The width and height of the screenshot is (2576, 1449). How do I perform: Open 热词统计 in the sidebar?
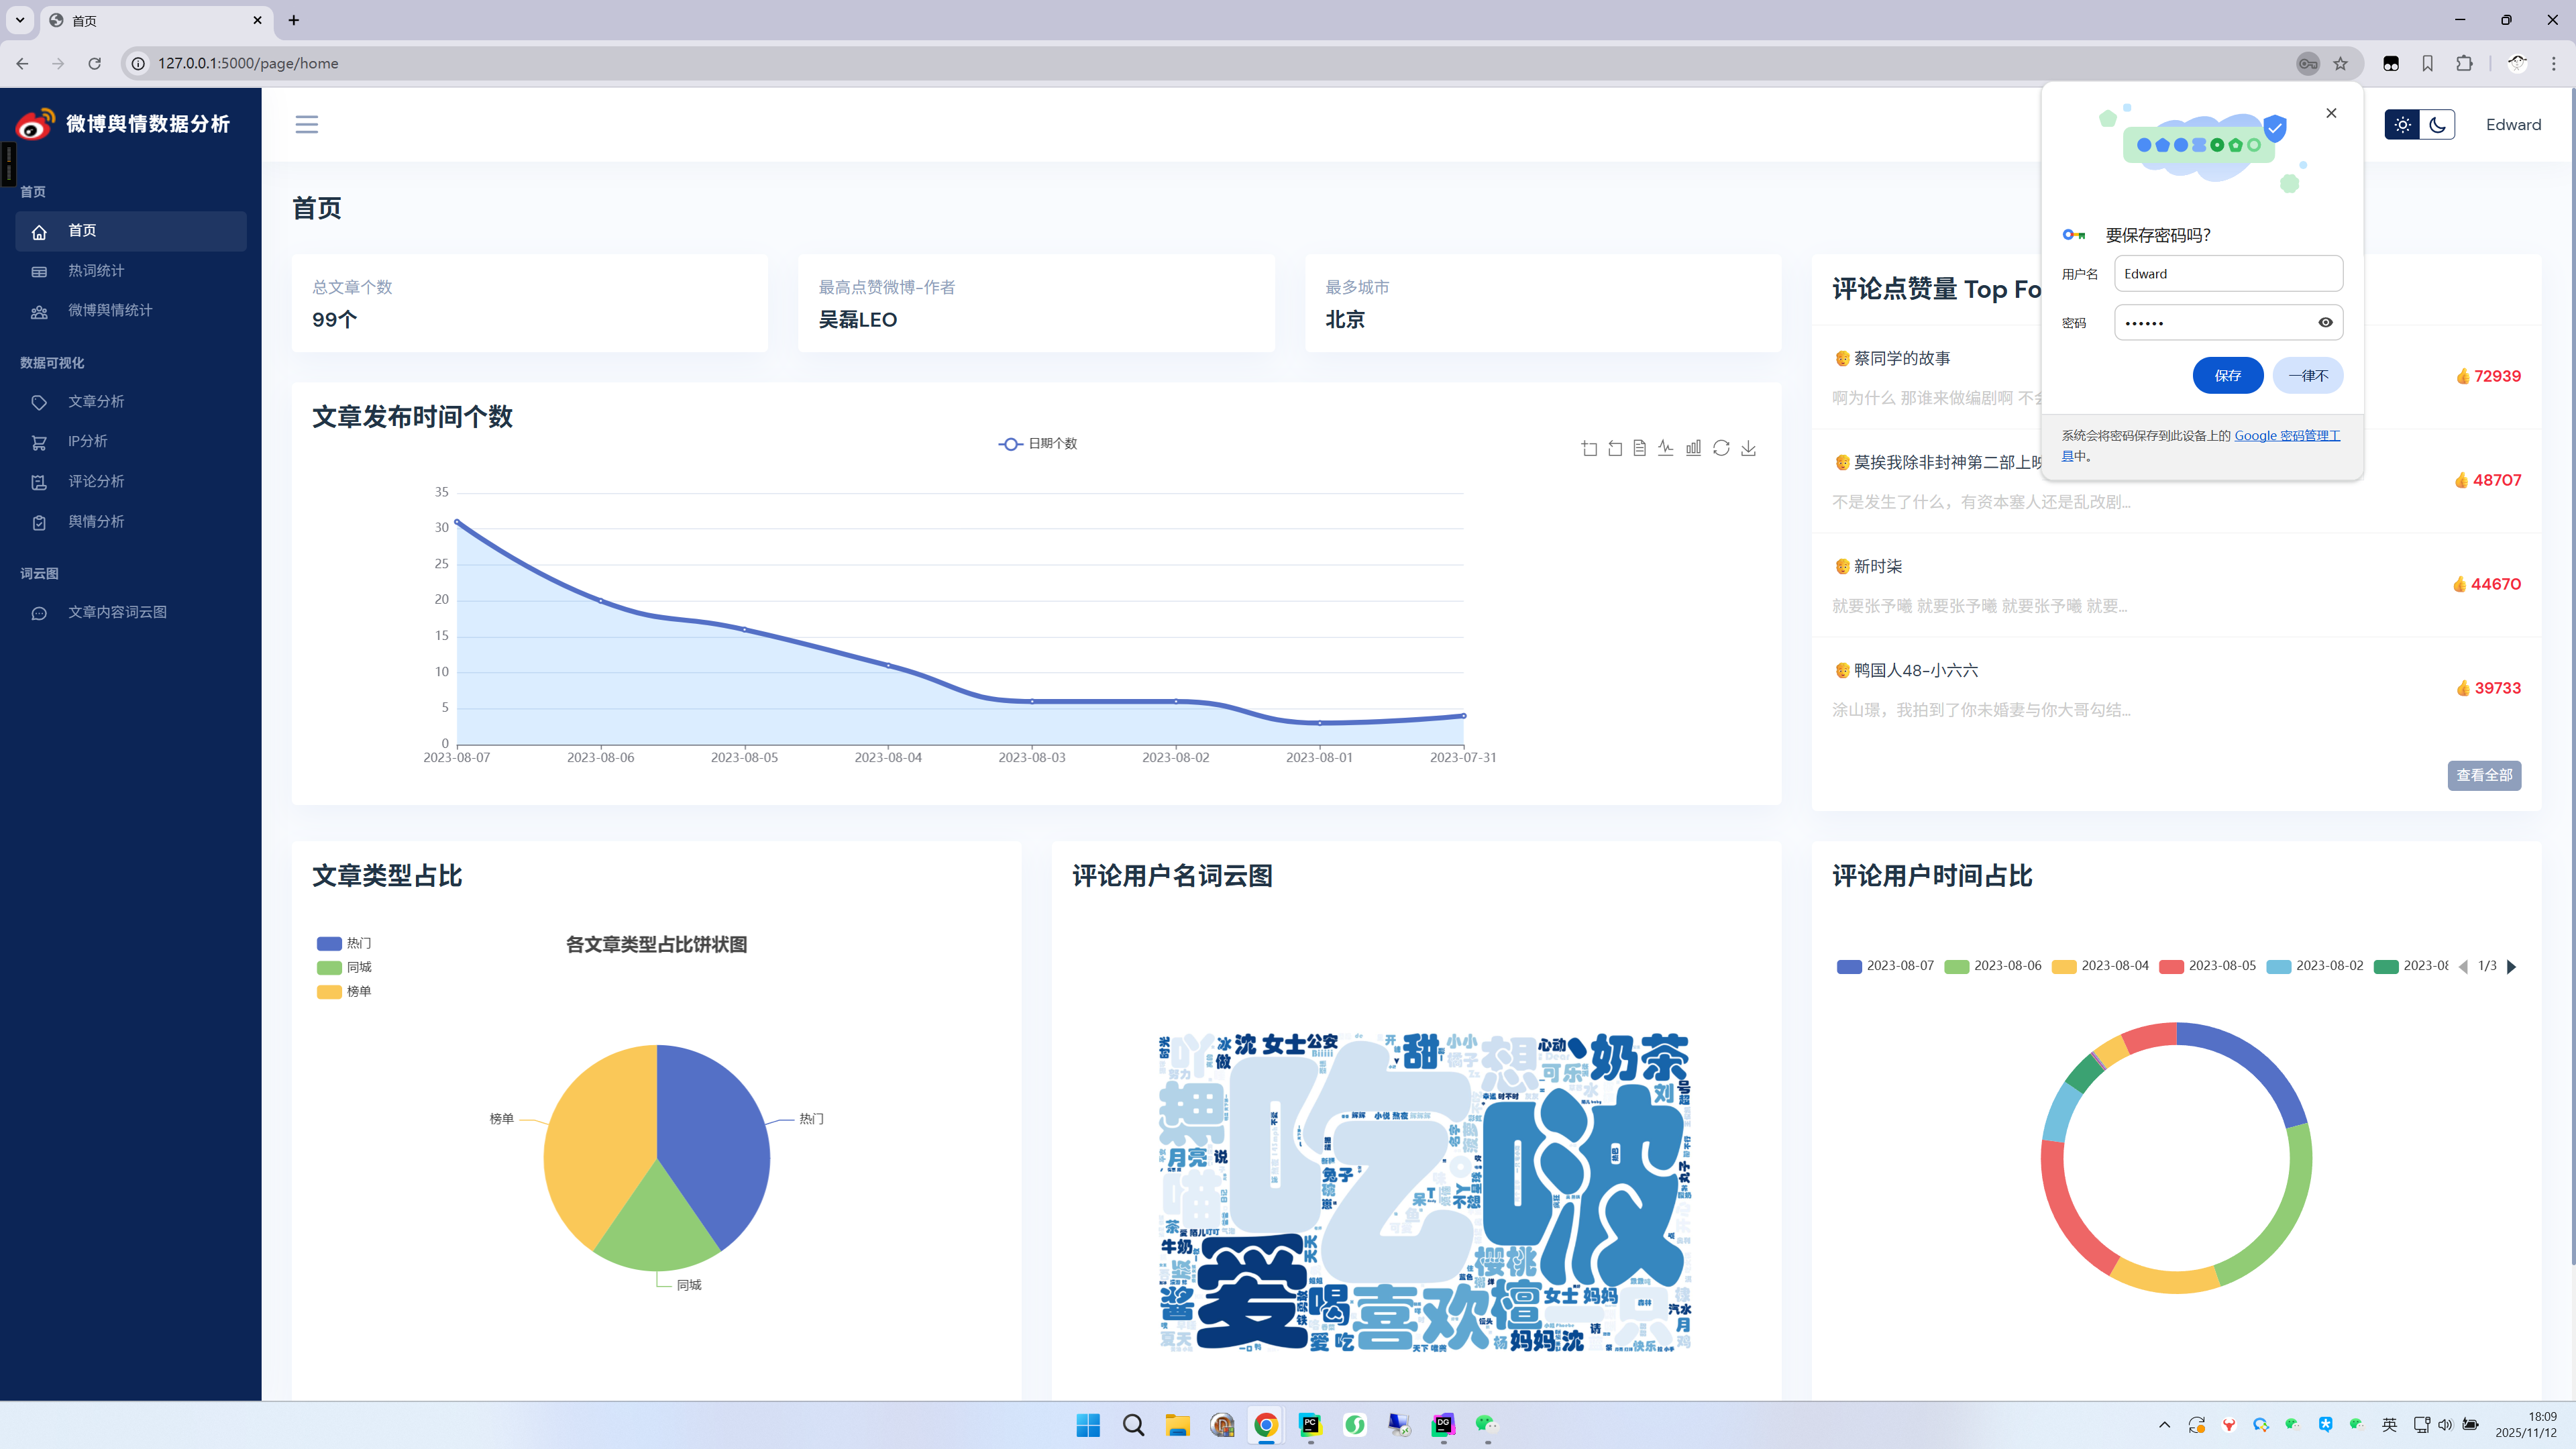96,271
